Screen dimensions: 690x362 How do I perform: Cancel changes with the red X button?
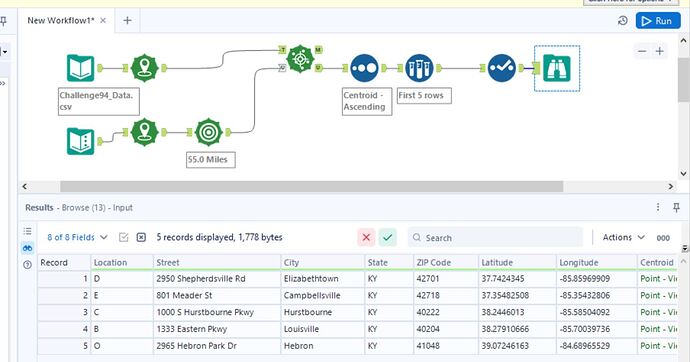366,238
